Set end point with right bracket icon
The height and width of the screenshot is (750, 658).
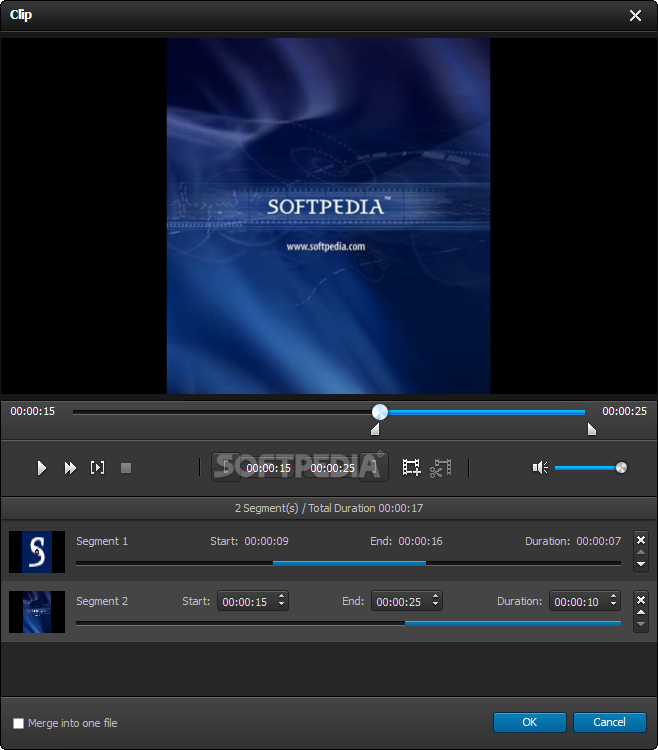coord(373,467)
